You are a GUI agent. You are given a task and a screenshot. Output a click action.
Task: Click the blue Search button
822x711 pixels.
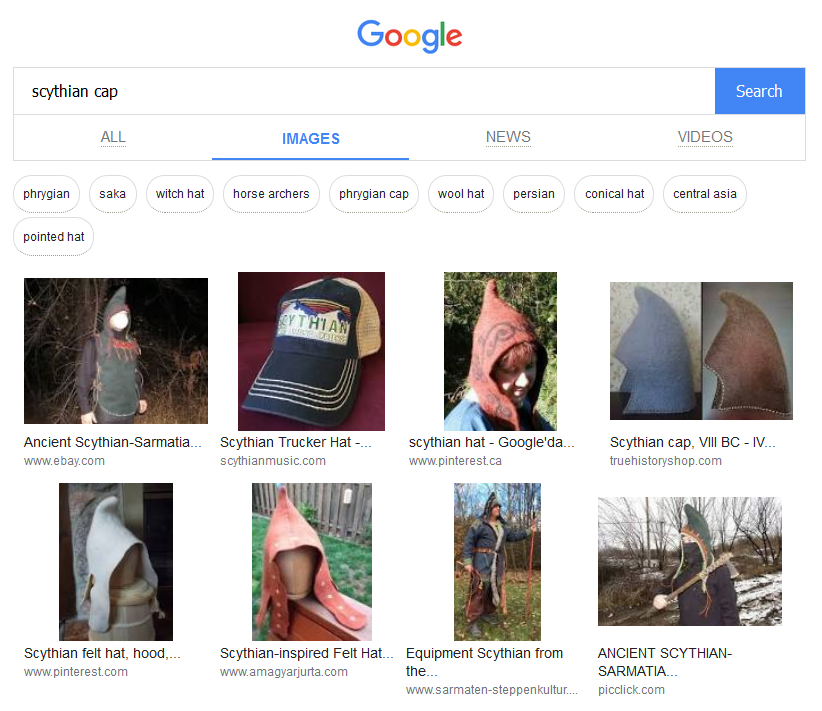click(x=760, y=91)
